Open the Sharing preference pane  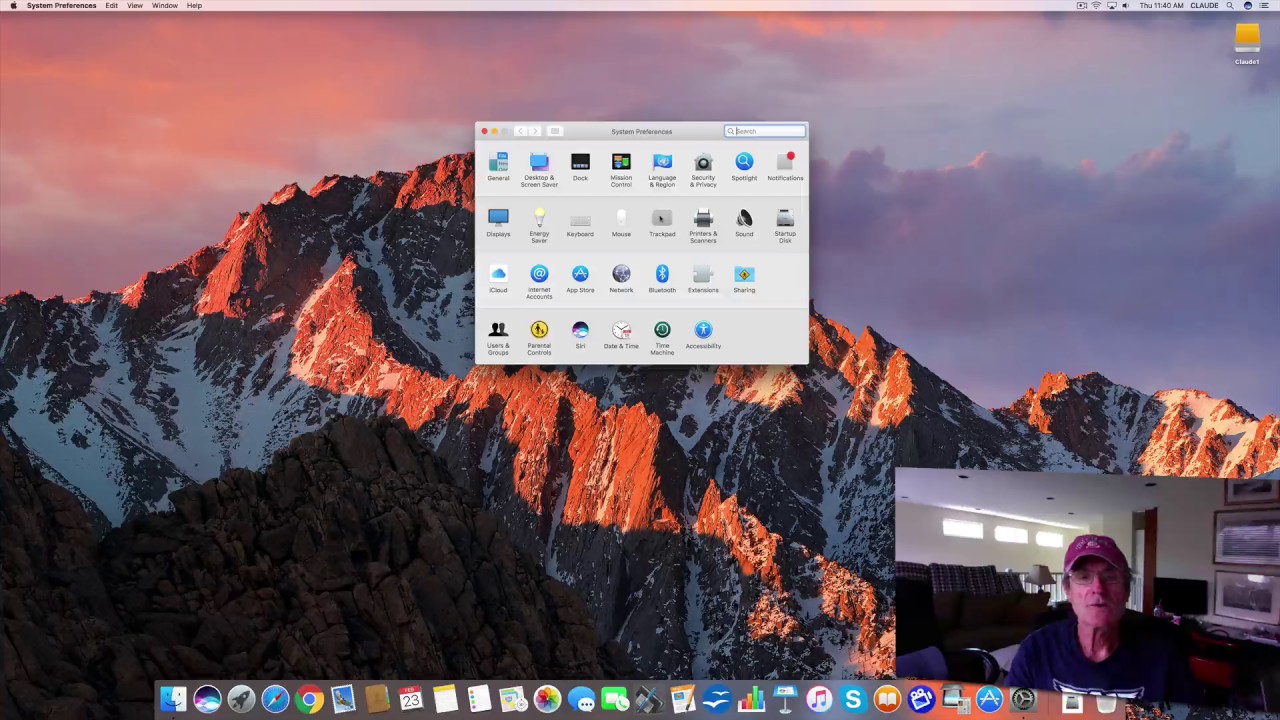tap(744, 279)
